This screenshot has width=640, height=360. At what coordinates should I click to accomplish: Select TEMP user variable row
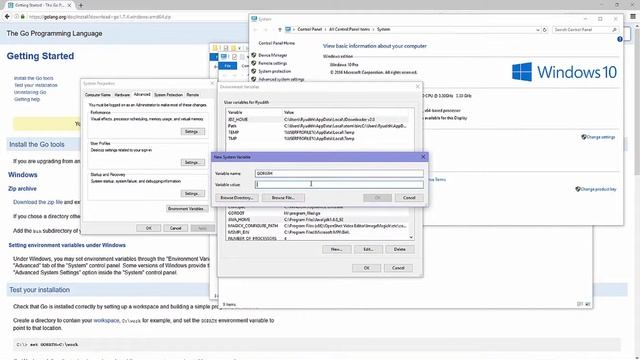click(317, 132)
